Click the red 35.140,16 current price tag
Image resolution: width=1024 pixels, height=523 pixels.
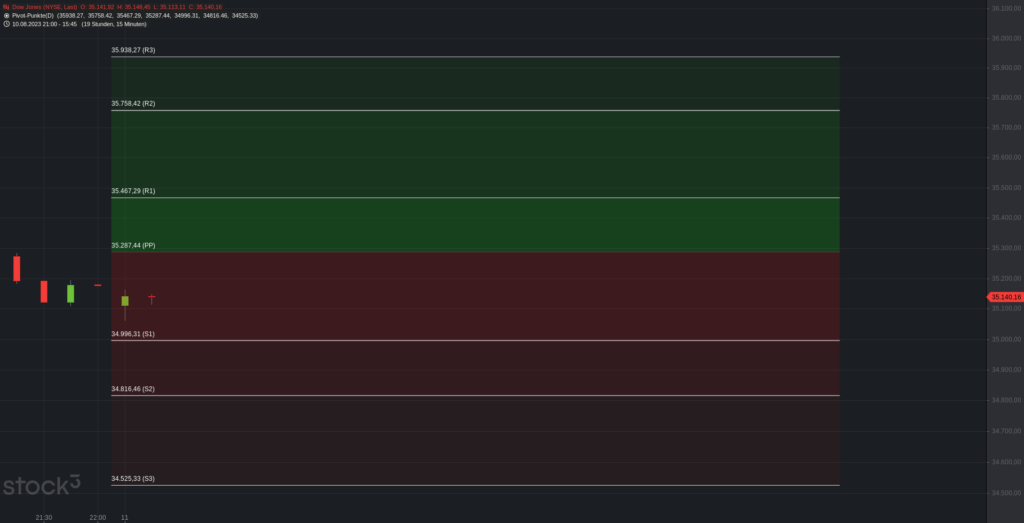click(1005, 297)
